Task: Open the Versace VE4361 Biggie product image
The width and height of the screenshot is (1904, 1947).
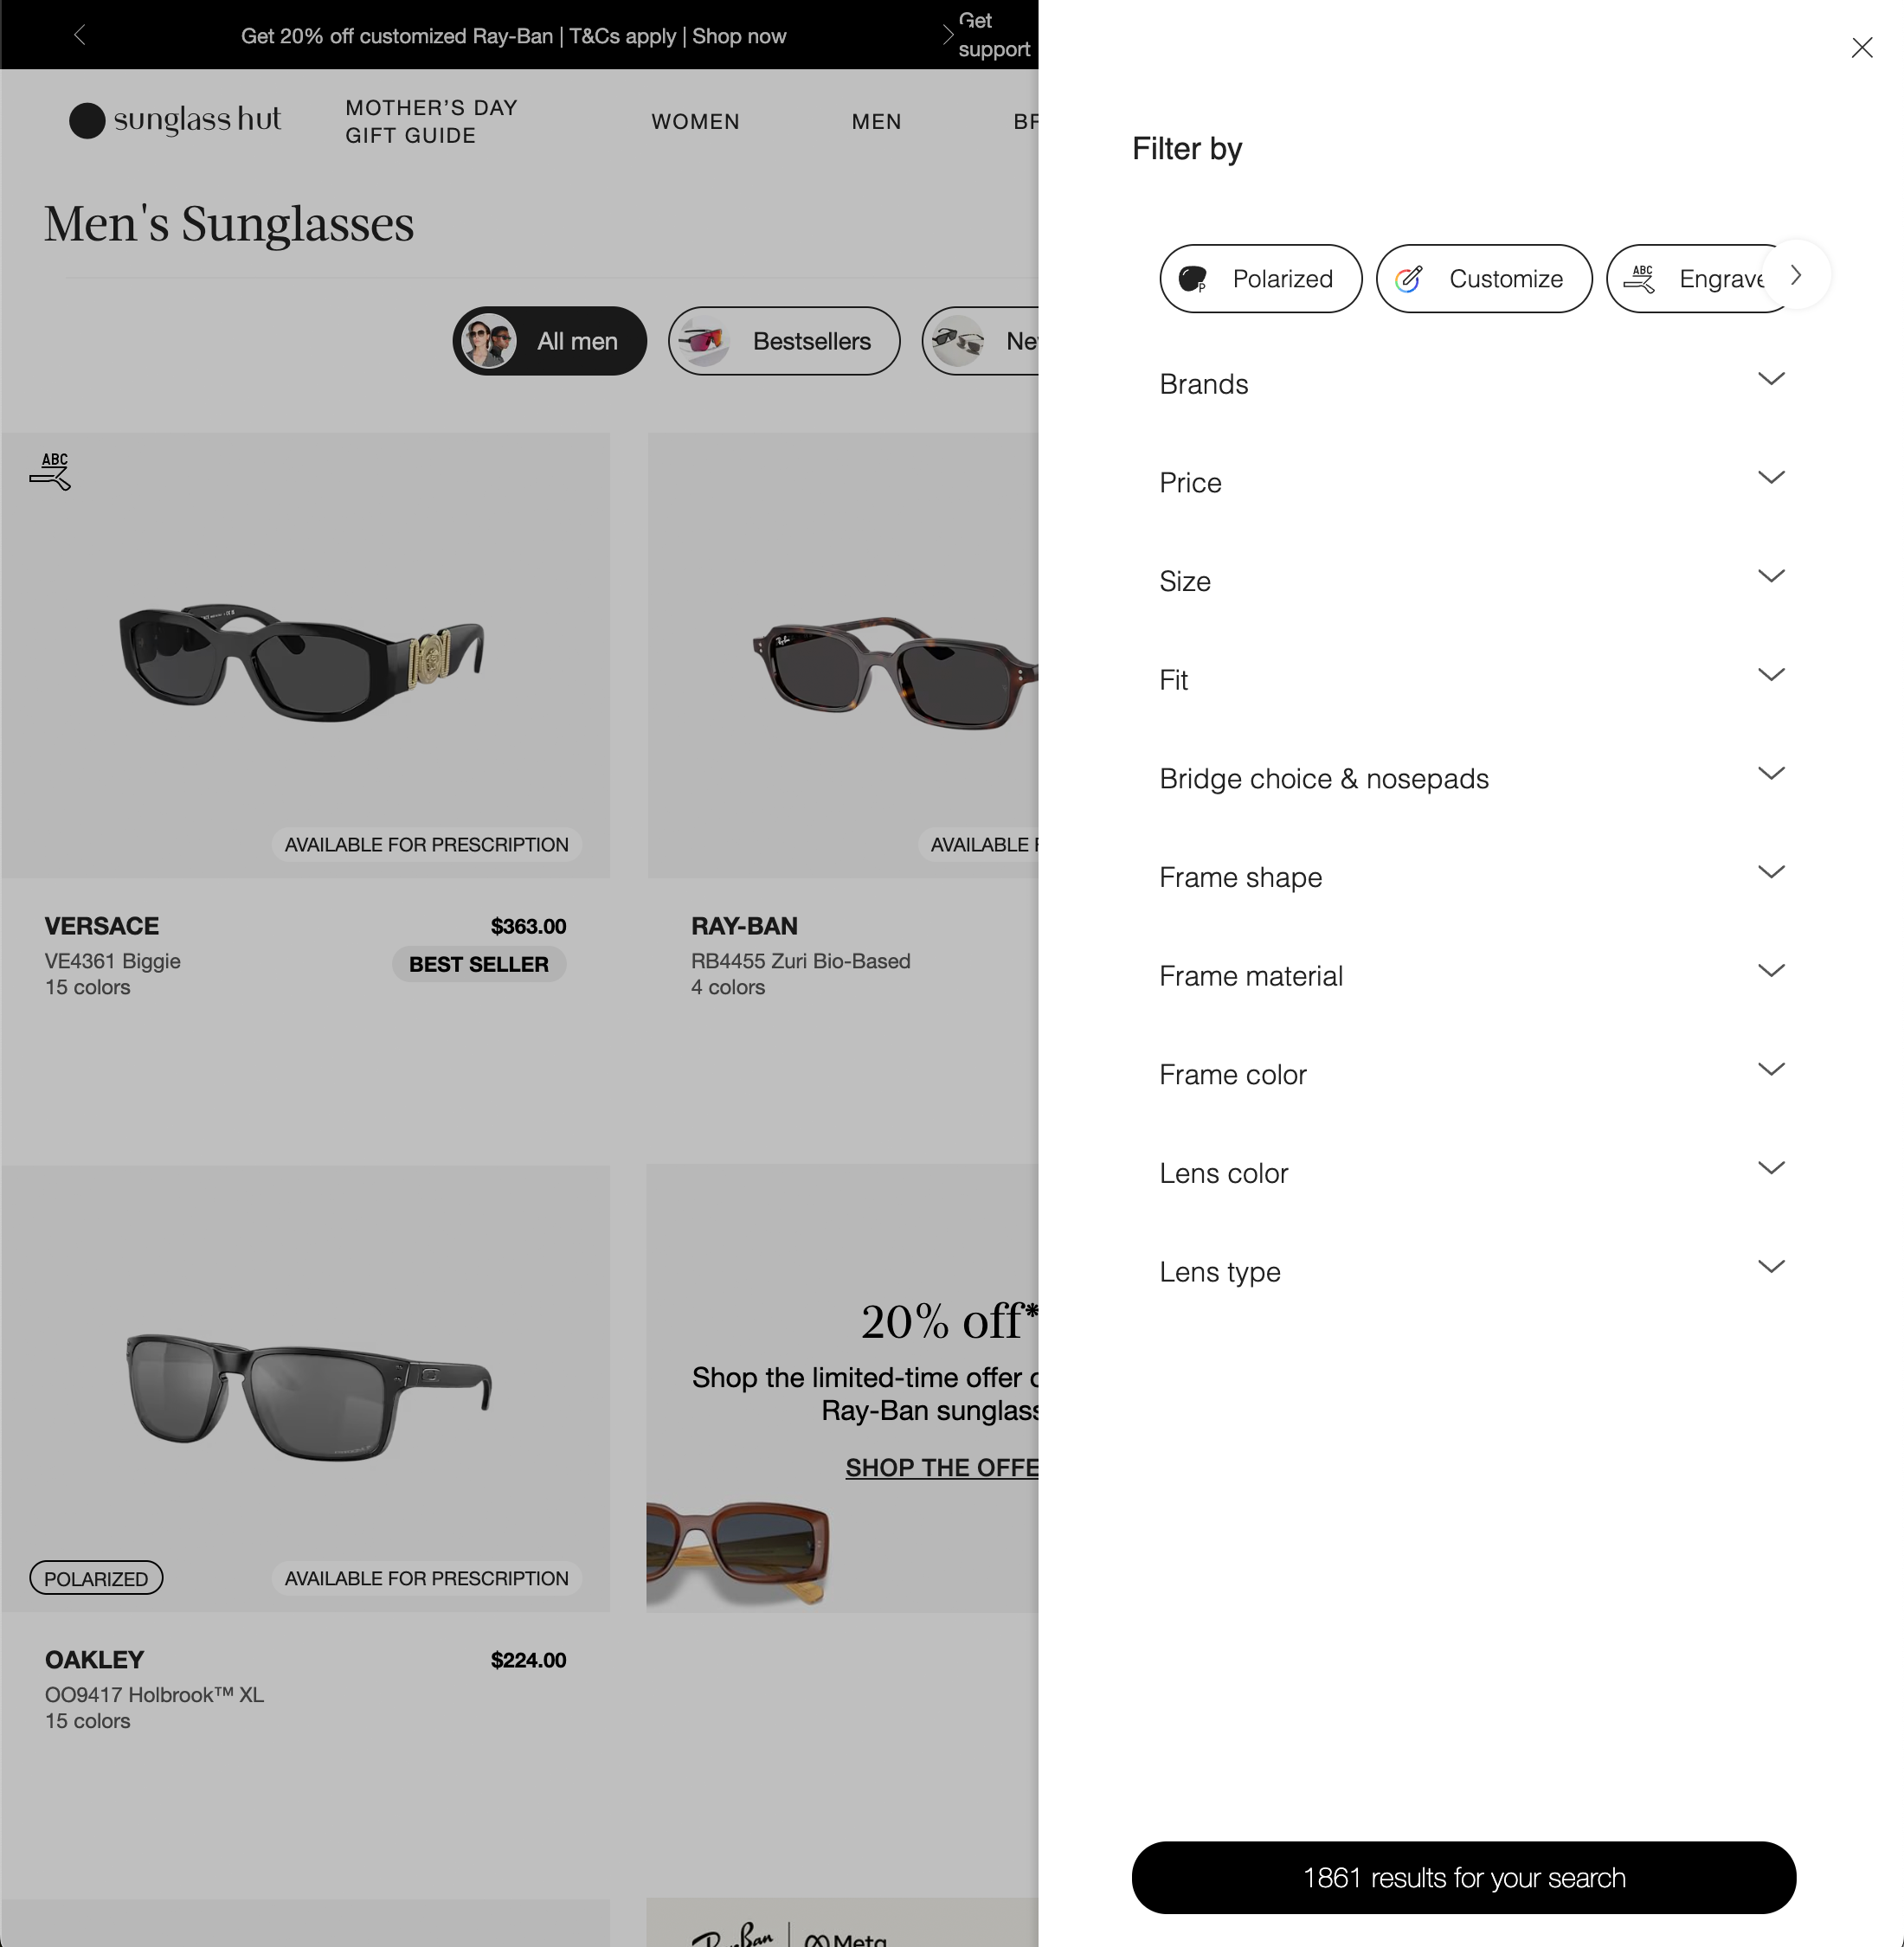Action: tap(305, 656)
